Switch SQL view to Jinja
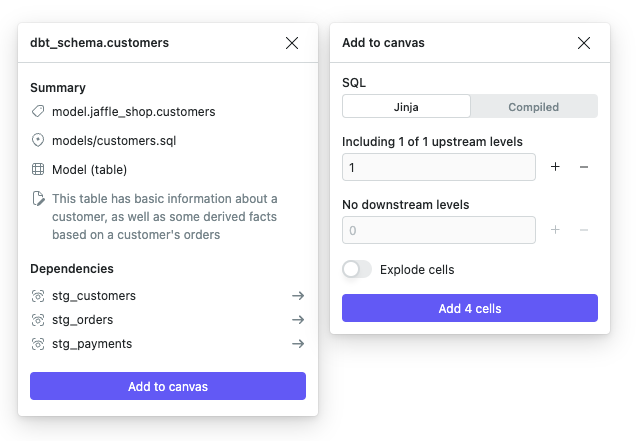639x441 pixels. 406,107
